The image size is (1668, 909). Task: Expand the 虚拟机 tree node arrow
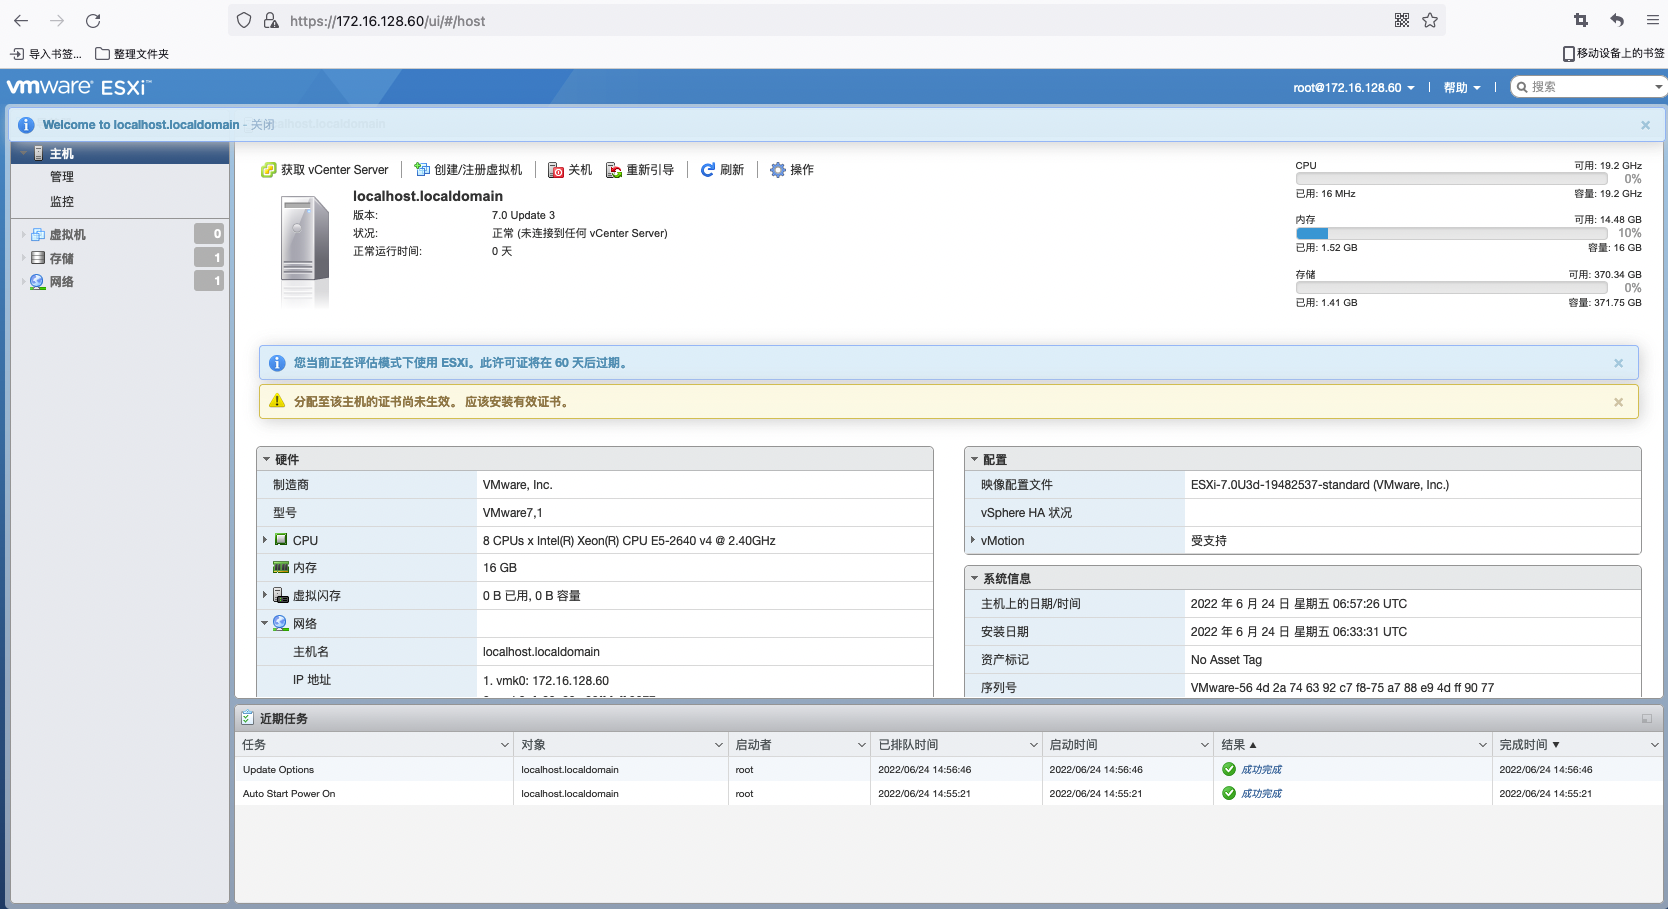23,234
